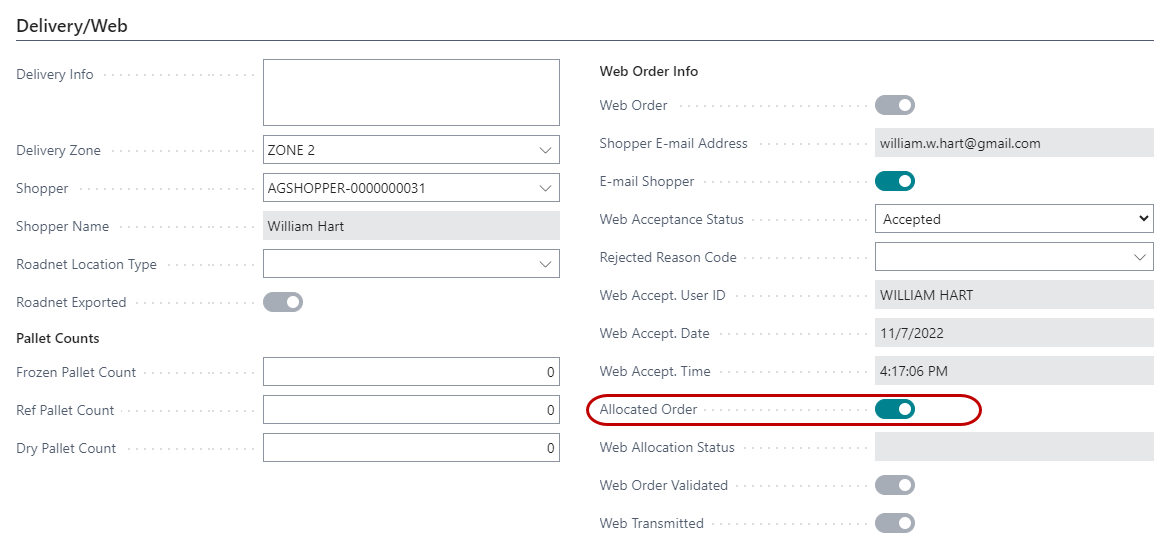Viewport: 1171px width, 551px height.
Task: Toggle the Web Transmitted switch
Action: [x=894, y=523]
